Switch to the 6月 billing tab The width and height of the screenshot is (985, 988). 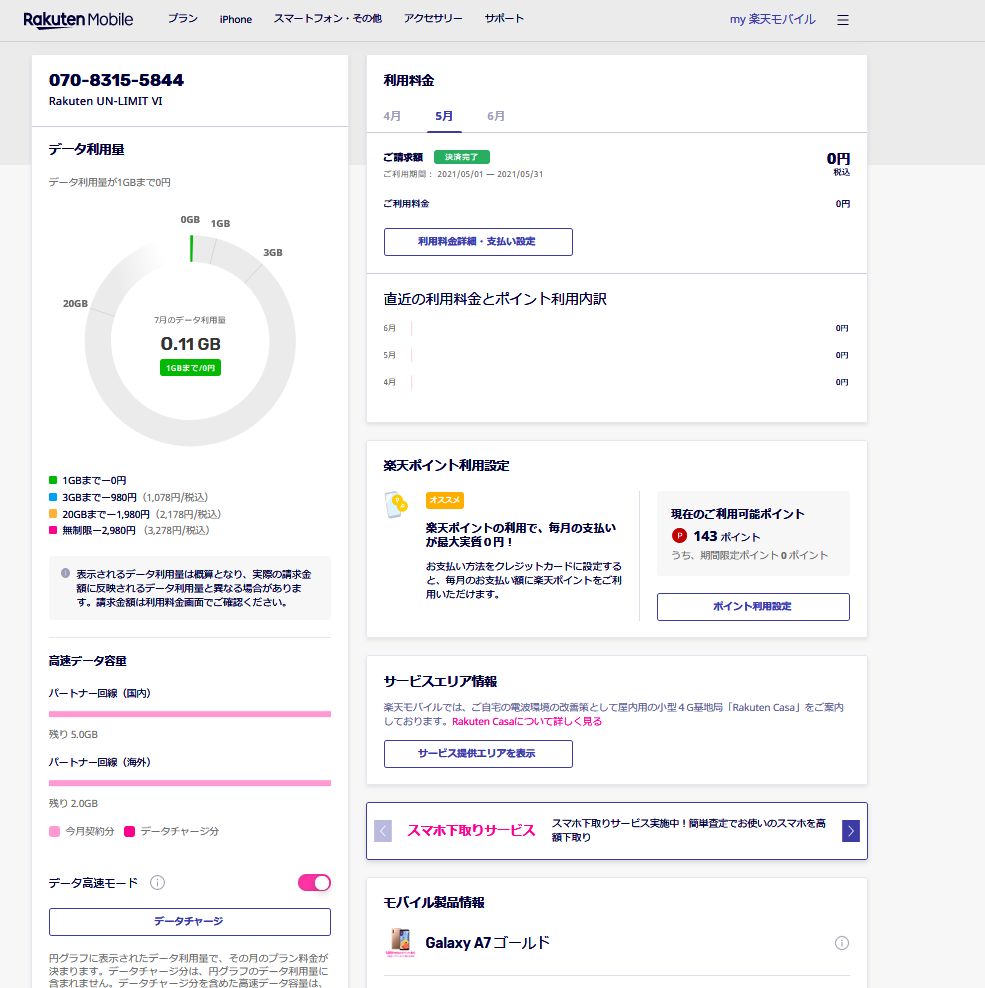pos(496,116)
